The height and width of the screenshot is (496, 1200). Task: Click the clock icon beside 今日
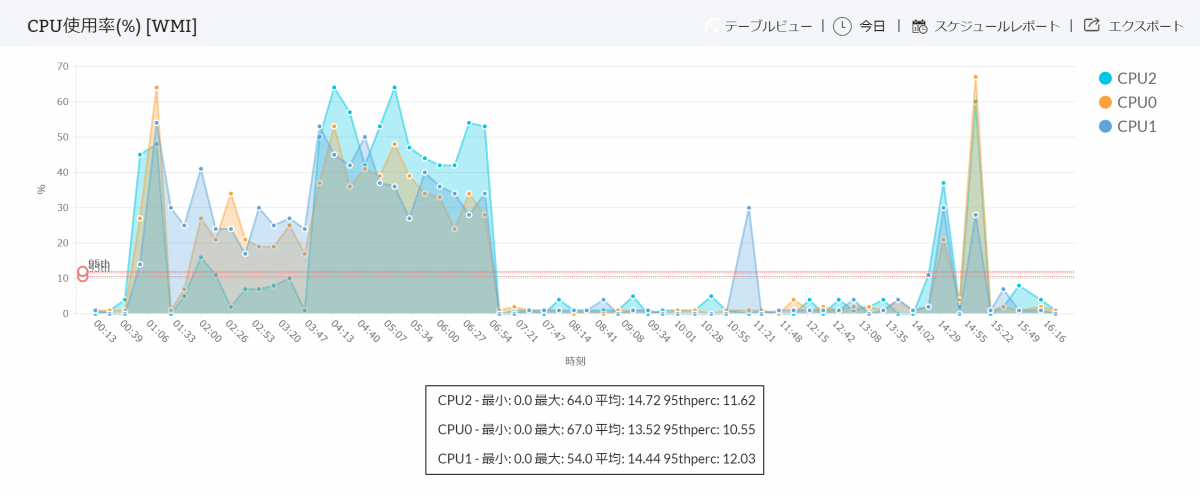coord(842,26)
